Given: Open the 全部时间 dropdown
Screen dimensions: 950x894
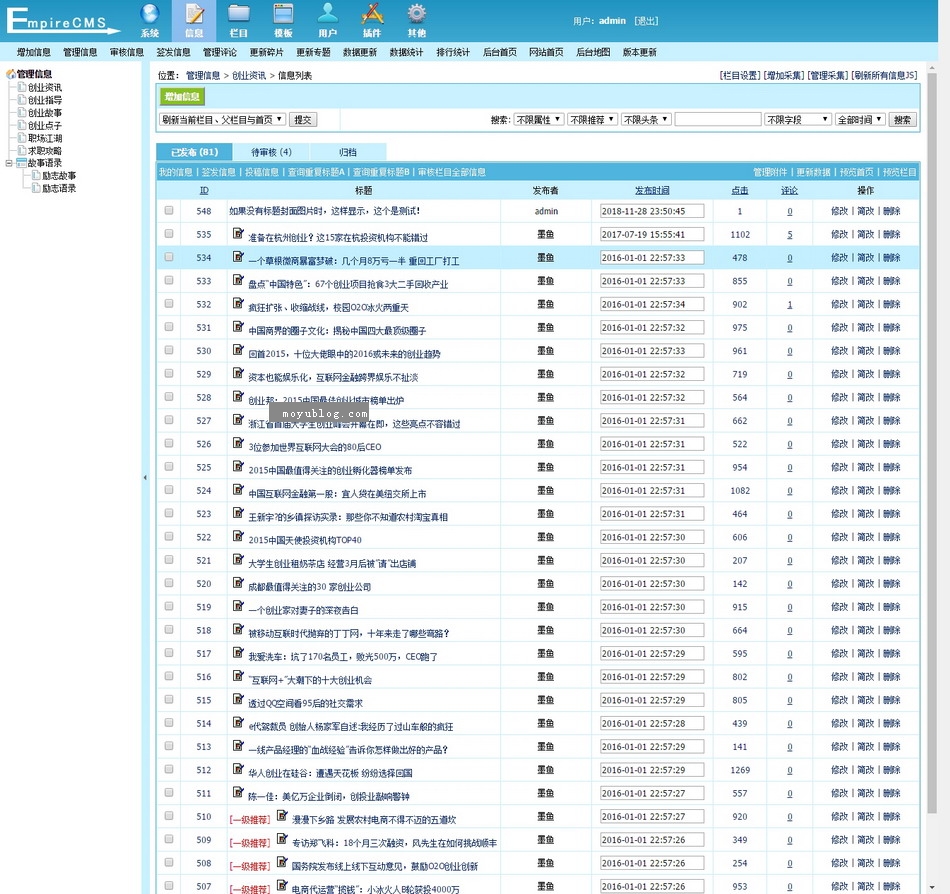Looking at the screenshot, I should point(860,119).
